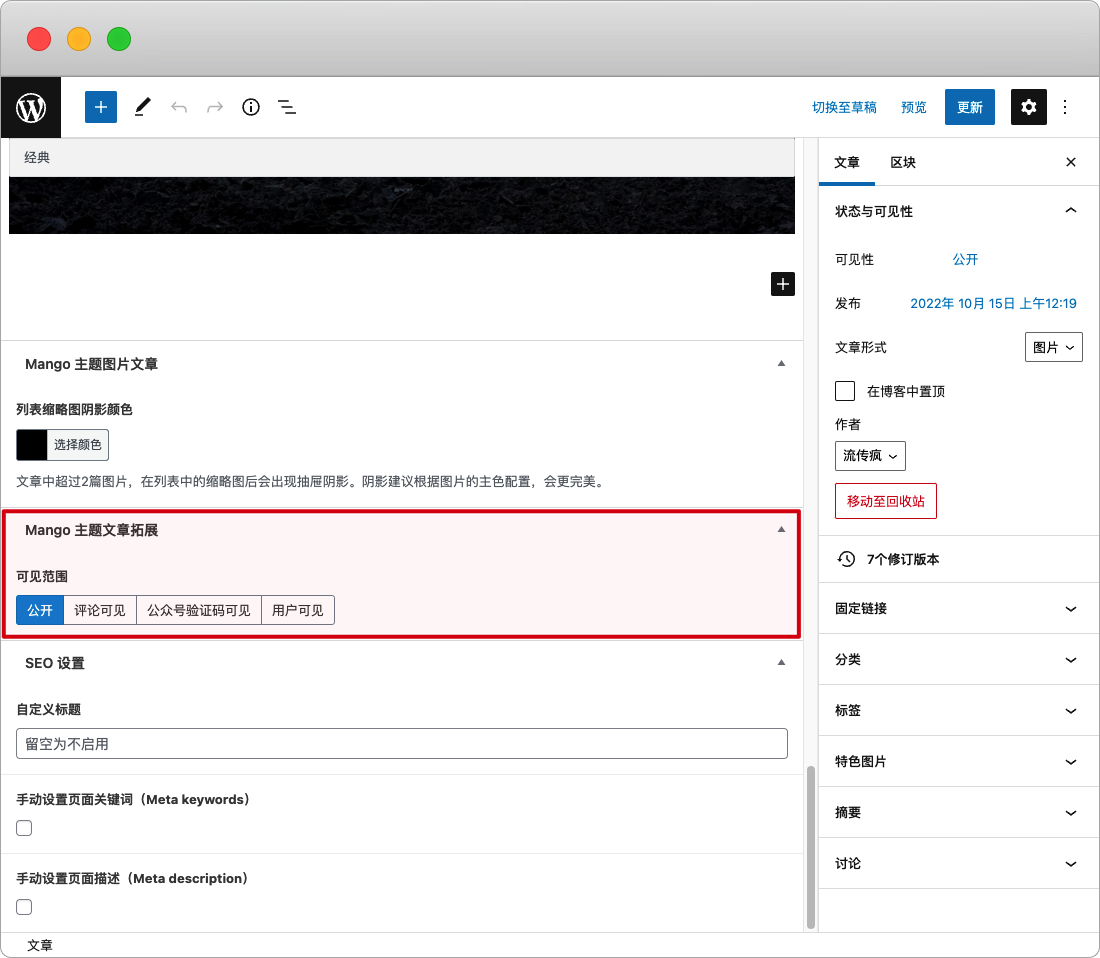This screenshot has height=958, width=1100.
Task: Collapse Mango 主题文章拓展 metabox
Action: point(781,529)
